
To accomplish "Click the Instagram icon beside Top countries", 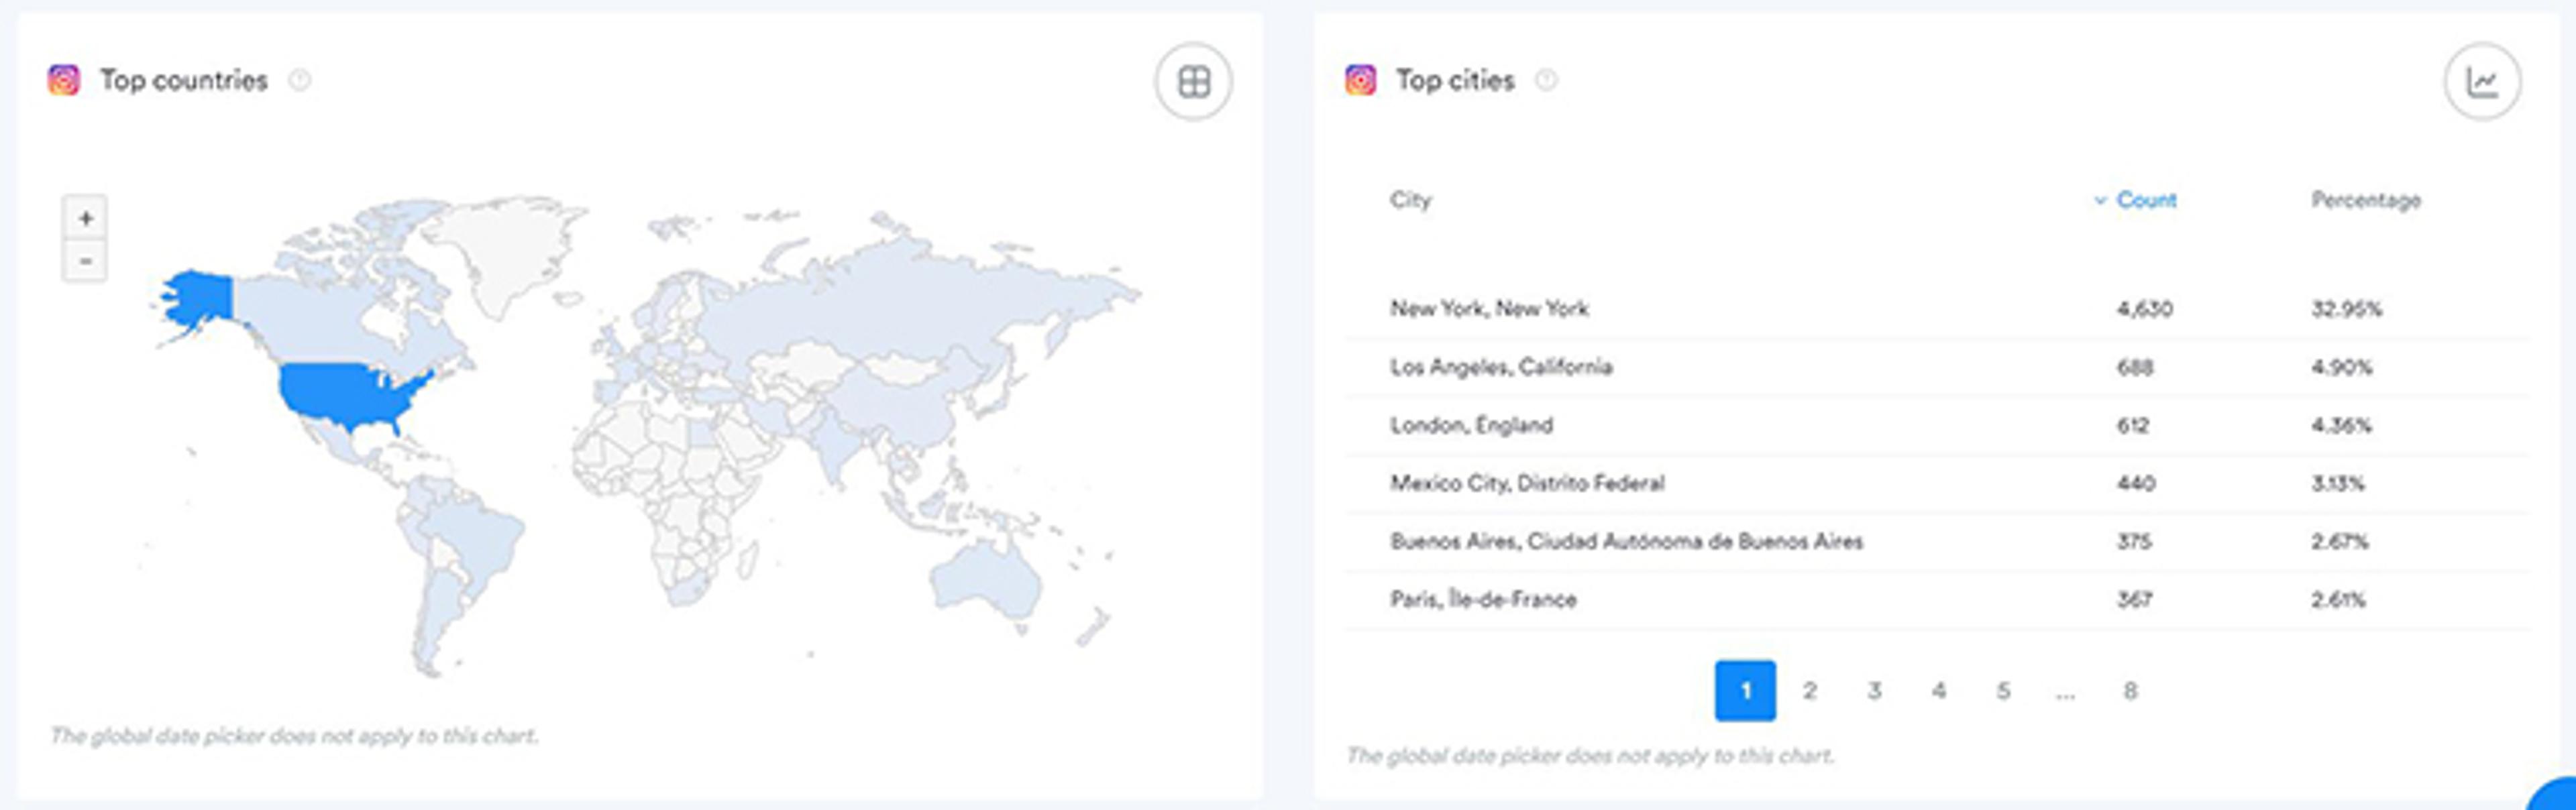I will 64,80.
